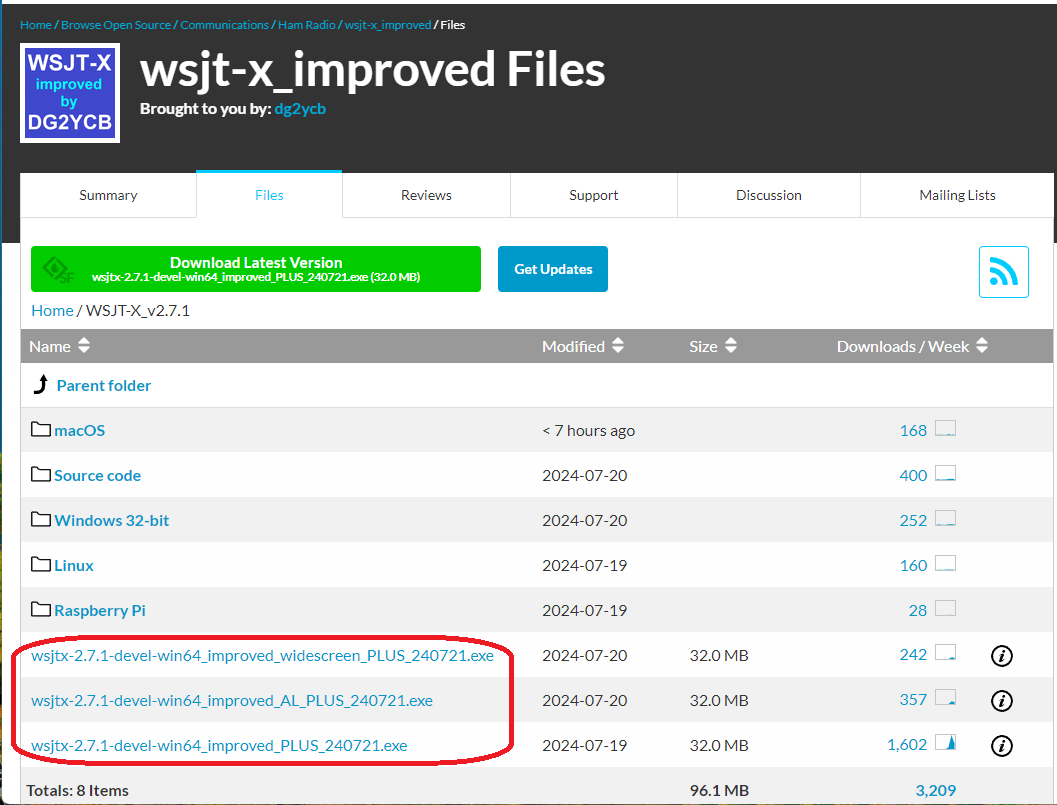Image resolution: width=1057 pixels, height=805 pixels.
Task: Open downloads chart for Linux folder
Action: pyautogui.click(x=945, y=564)
